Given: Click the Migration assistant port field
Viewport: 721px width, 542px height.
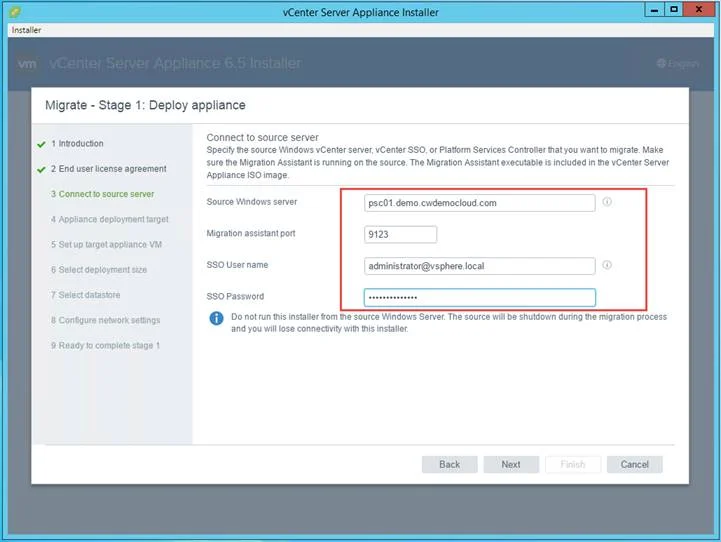Looking at the screenshot, I should click(x=400, y=234).
